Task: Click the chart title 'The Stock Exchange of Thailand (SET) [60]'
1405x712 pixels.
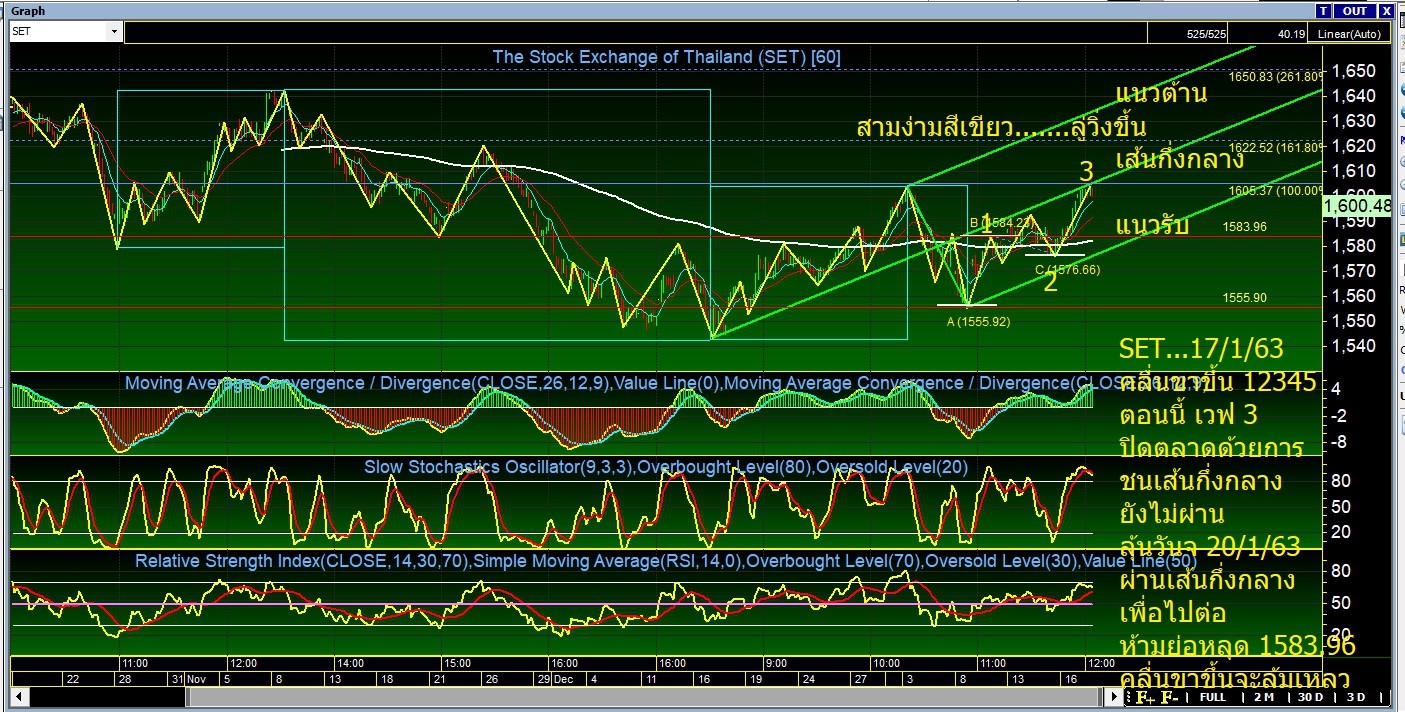Action: [666, 57]
